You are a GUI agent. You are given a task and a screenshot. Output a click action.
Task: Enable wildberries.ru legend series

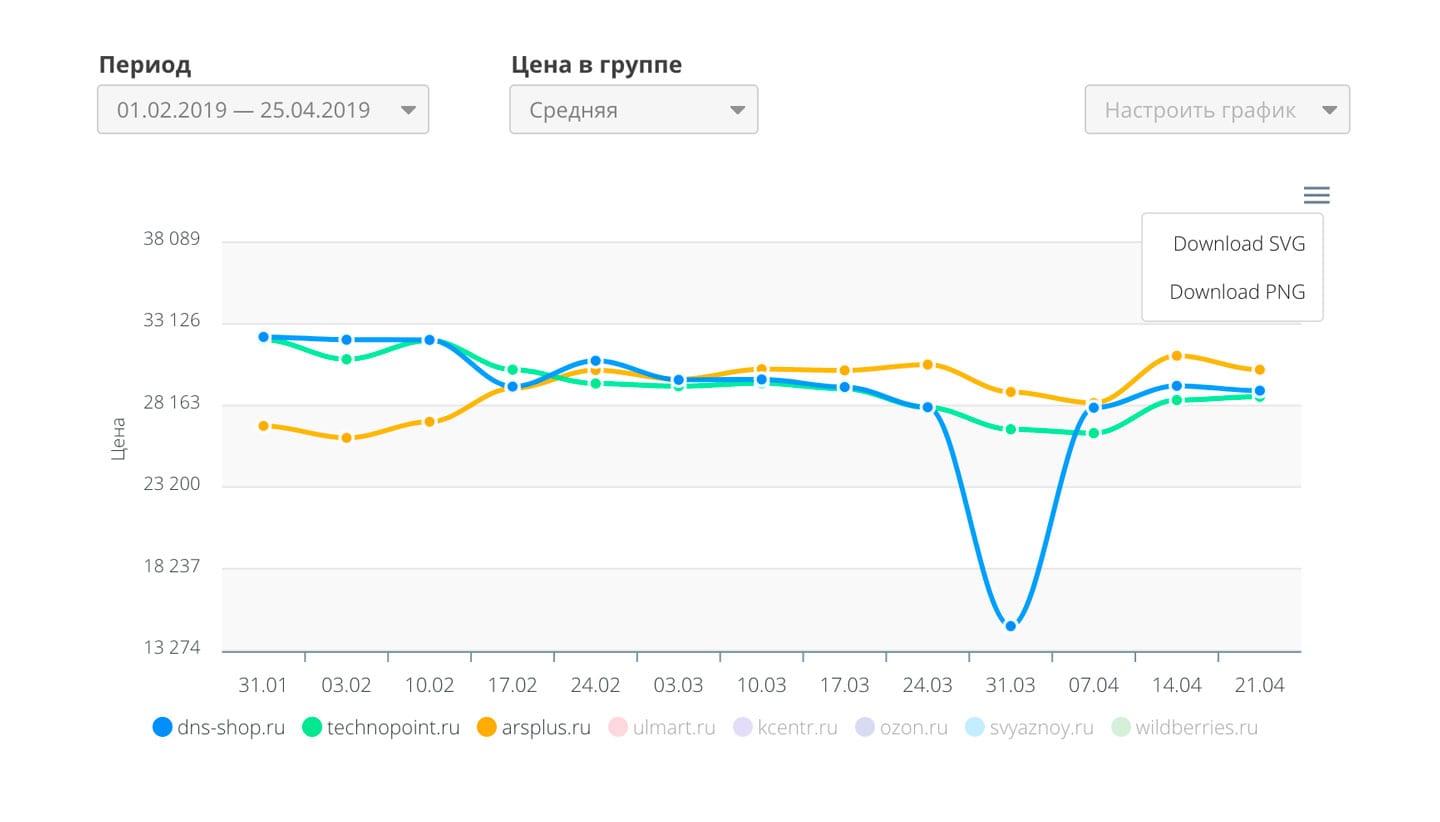coord(1184,728)
